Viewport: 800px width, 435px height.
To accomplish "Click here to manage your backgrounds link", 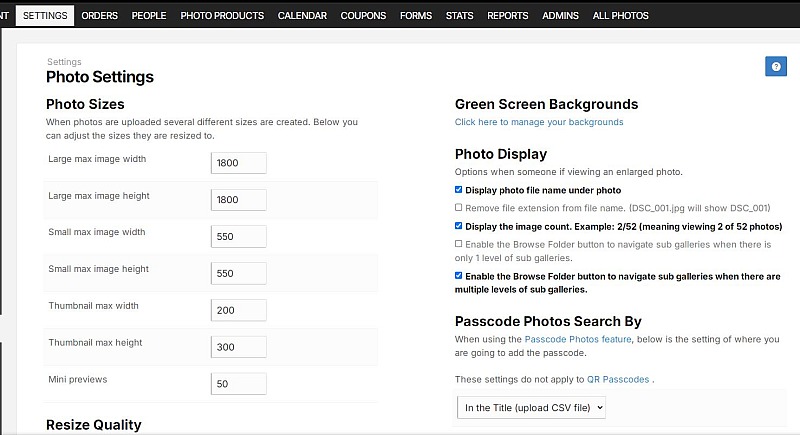I will (539, 122).
